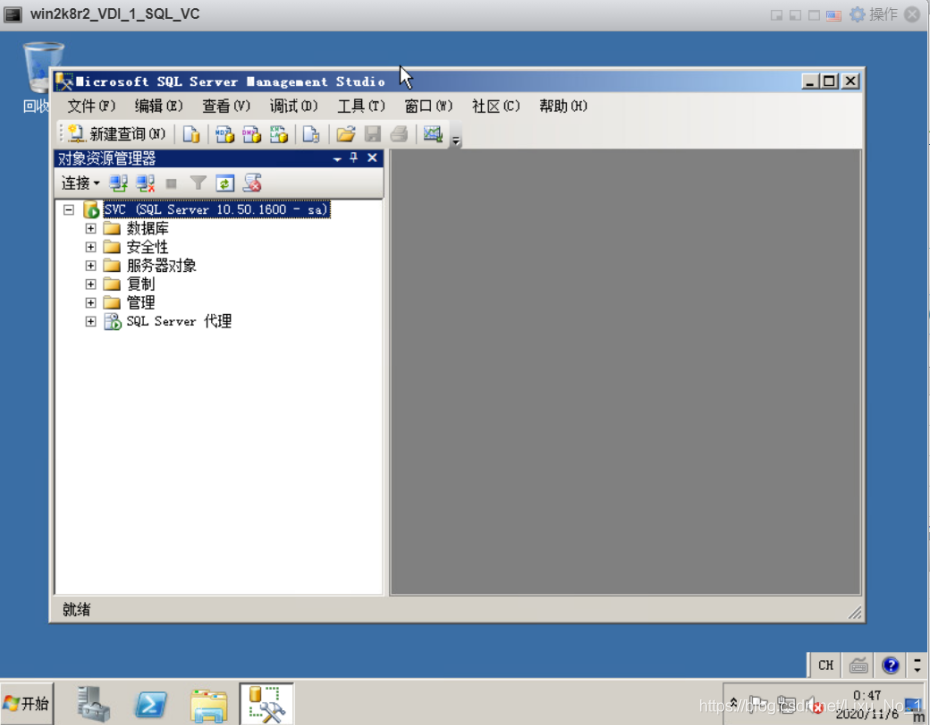Click the New Query (新建查询) button

[117, 134]
